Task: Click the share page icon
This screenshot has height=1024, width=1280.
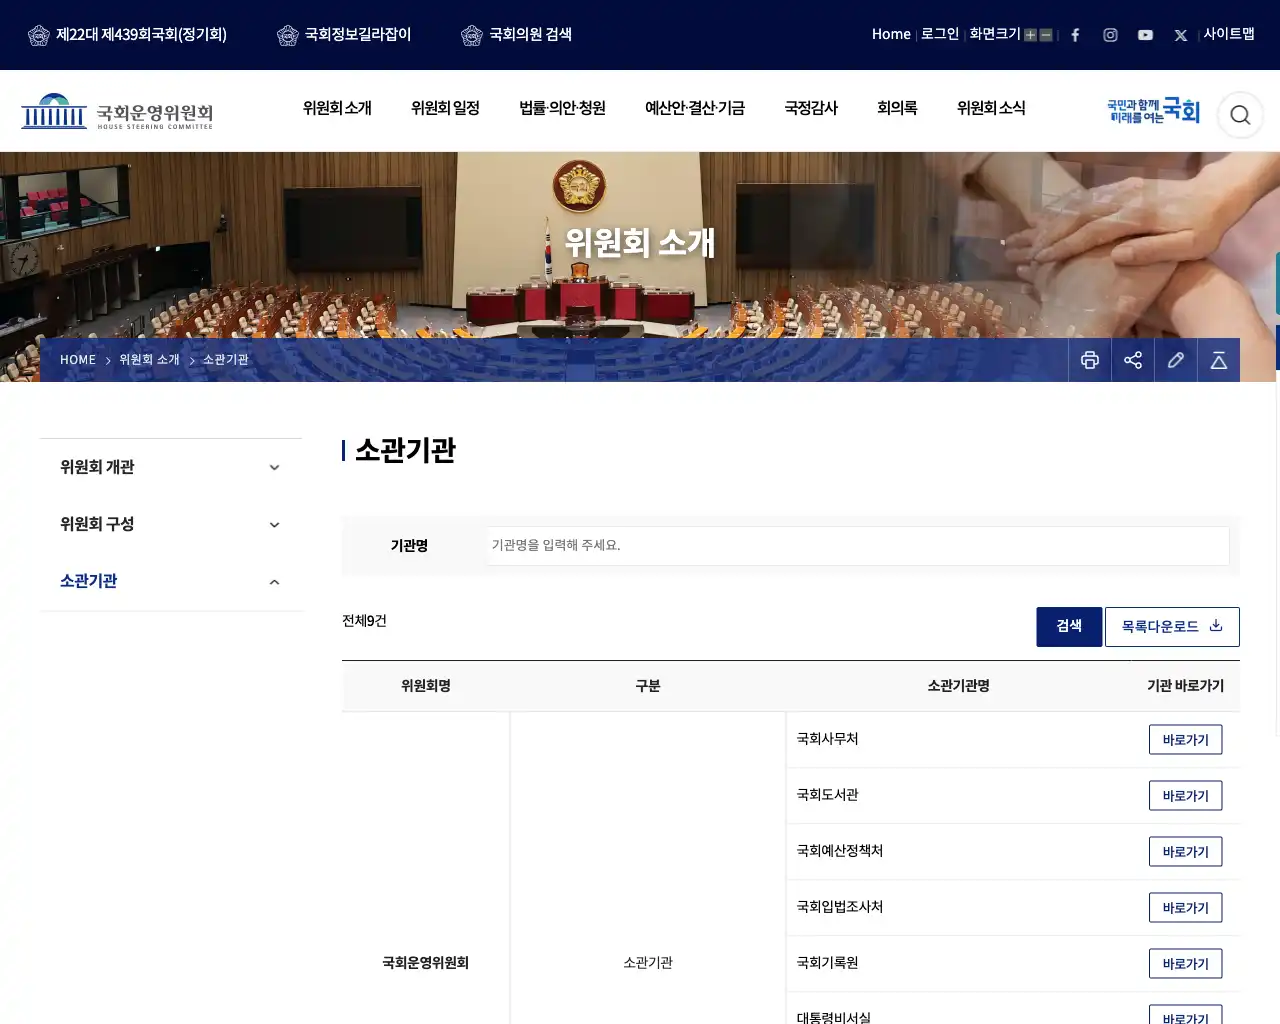Action: pyautogui.click(x=1133, y=360)
